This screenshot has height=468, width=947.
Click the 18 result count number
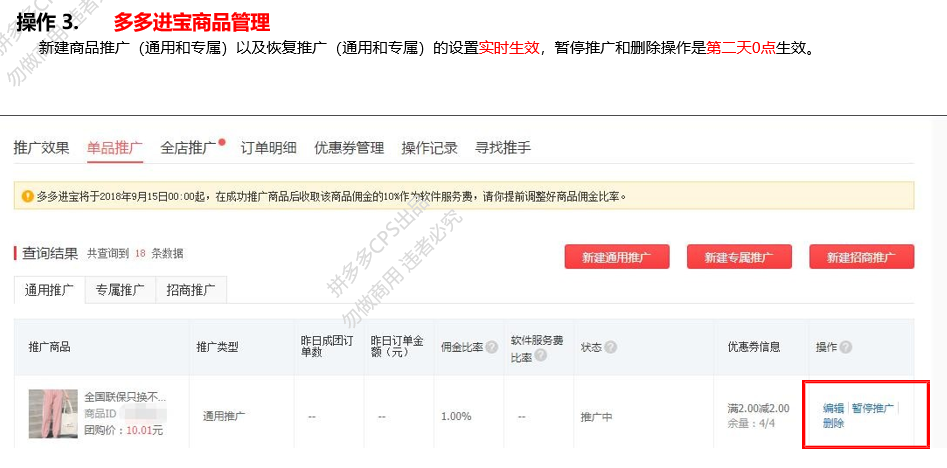tap(140, 254)
